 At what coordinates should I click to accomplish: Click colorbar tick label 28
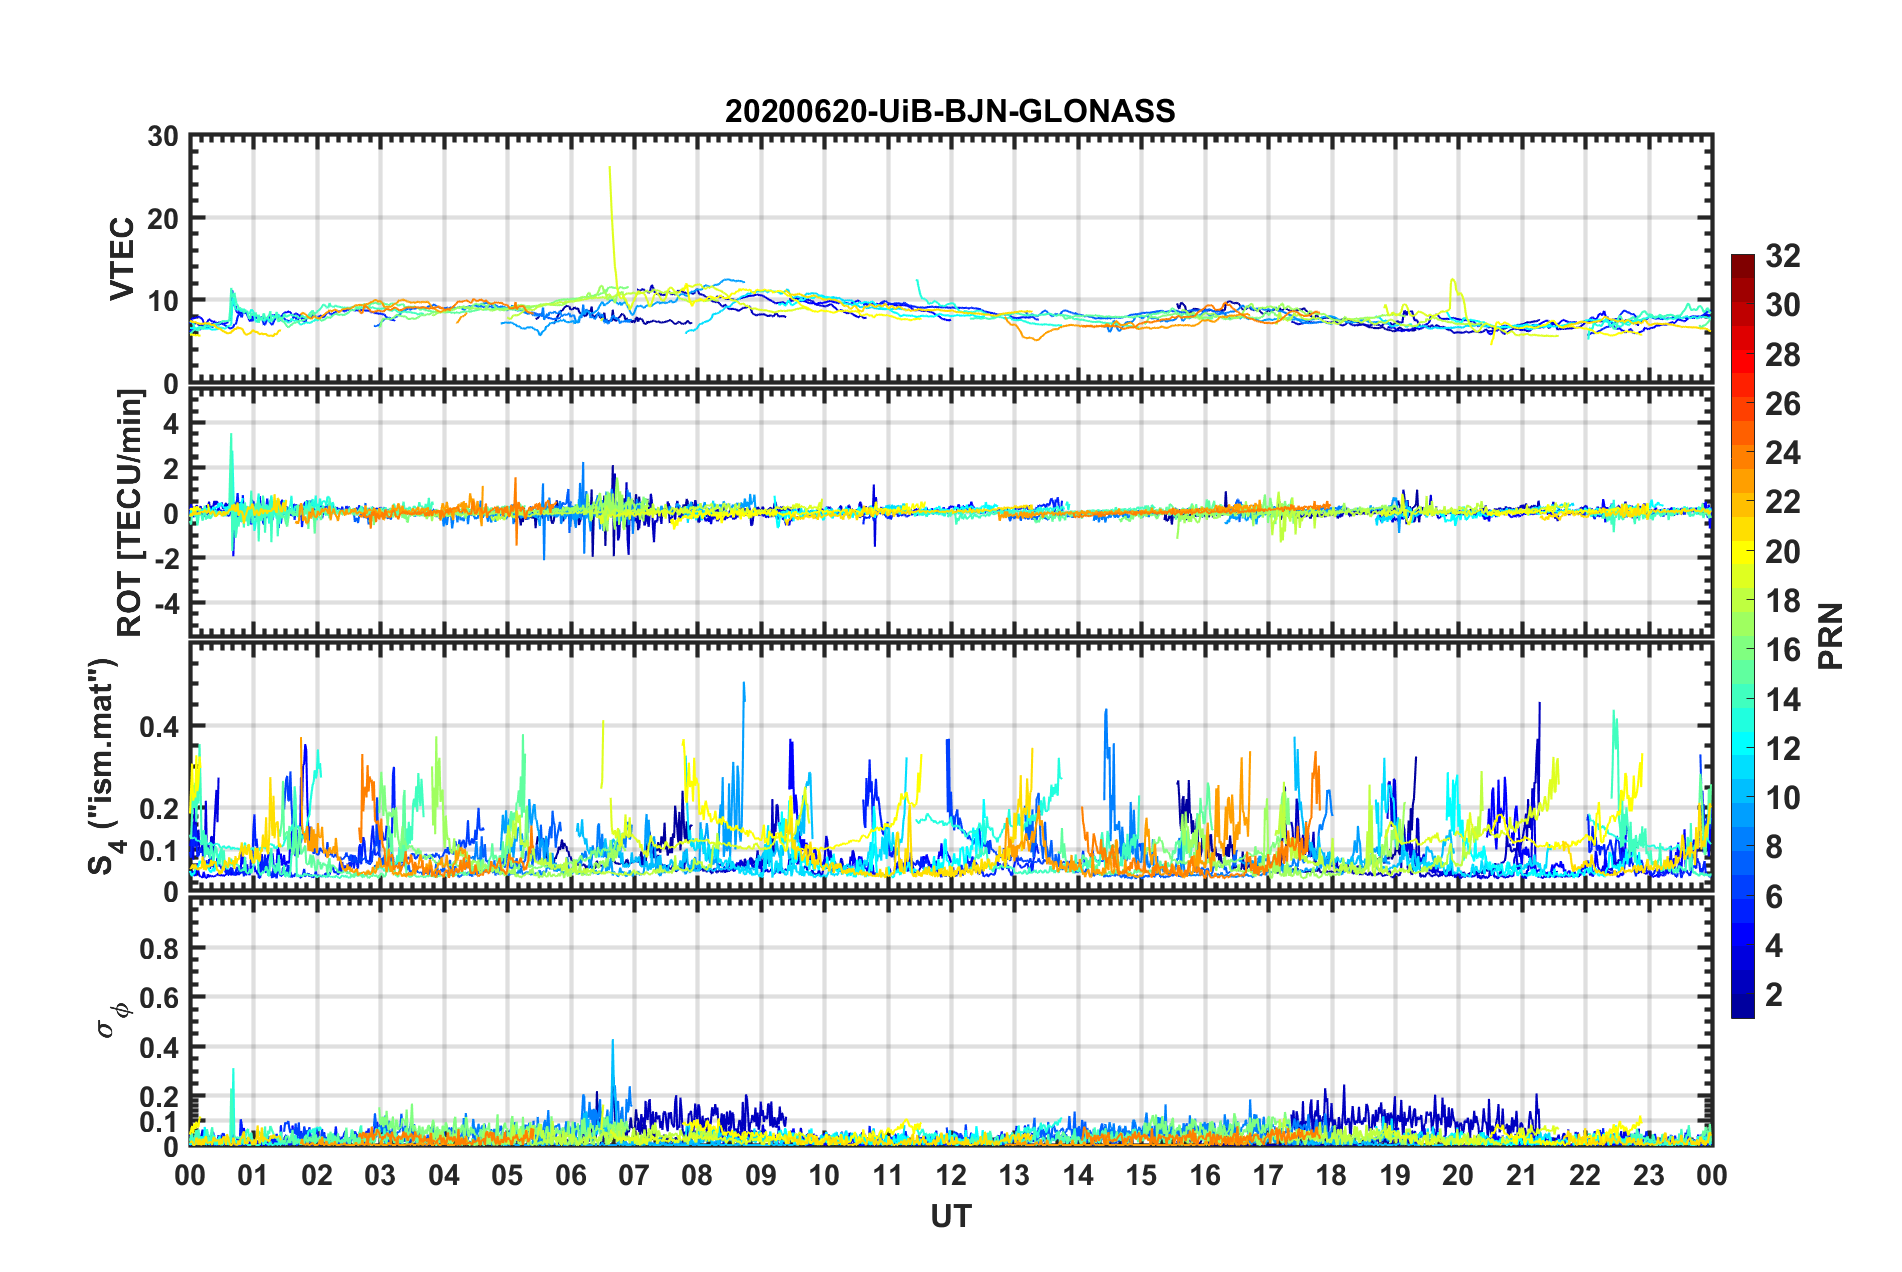1782,355
